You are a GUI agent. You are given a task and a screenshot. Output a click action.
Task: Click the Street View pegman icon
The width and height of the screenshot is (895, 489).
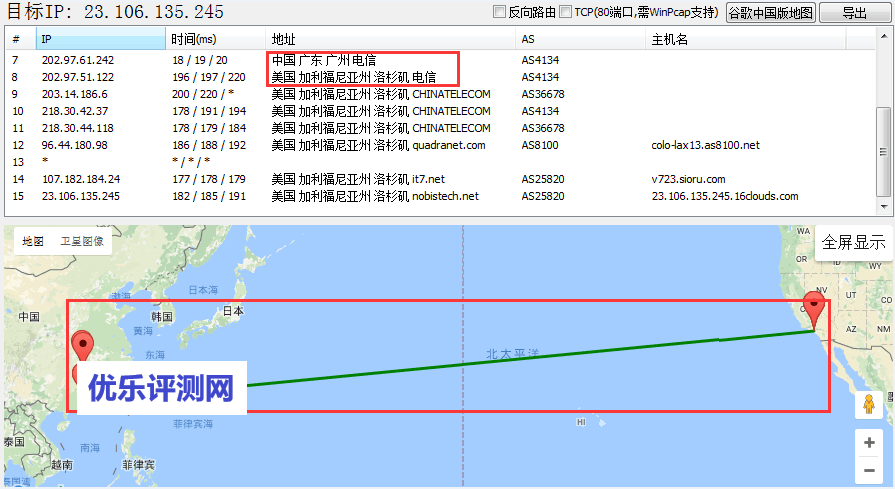click(868, 404)
